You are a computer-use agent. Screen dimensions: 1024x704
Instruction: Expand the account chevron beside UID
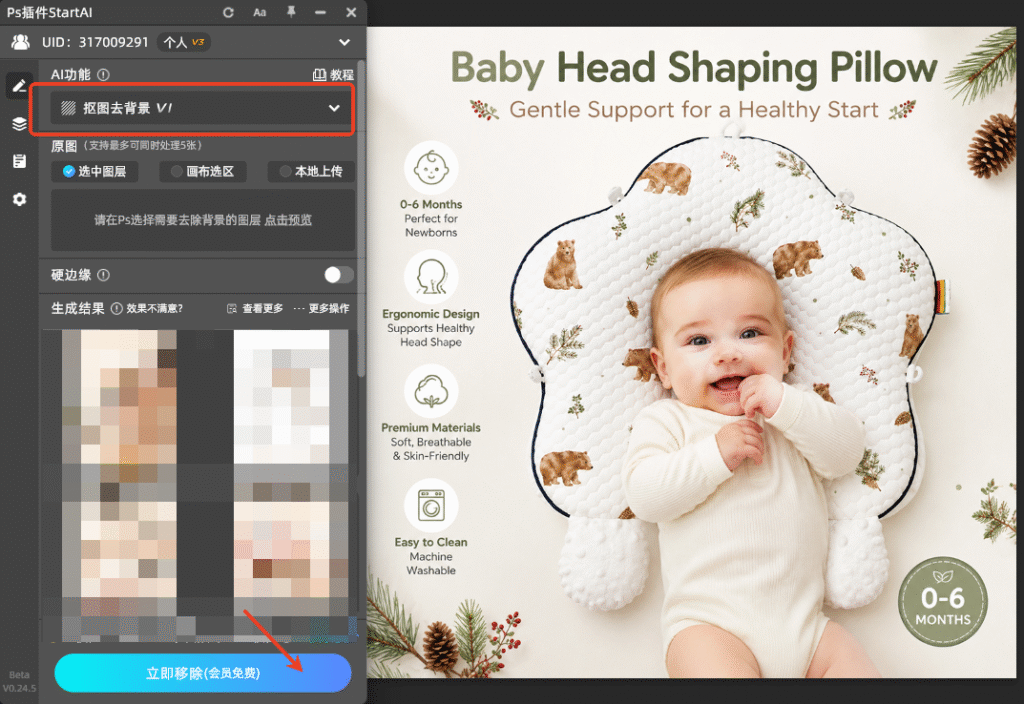(x=344, y=42)
